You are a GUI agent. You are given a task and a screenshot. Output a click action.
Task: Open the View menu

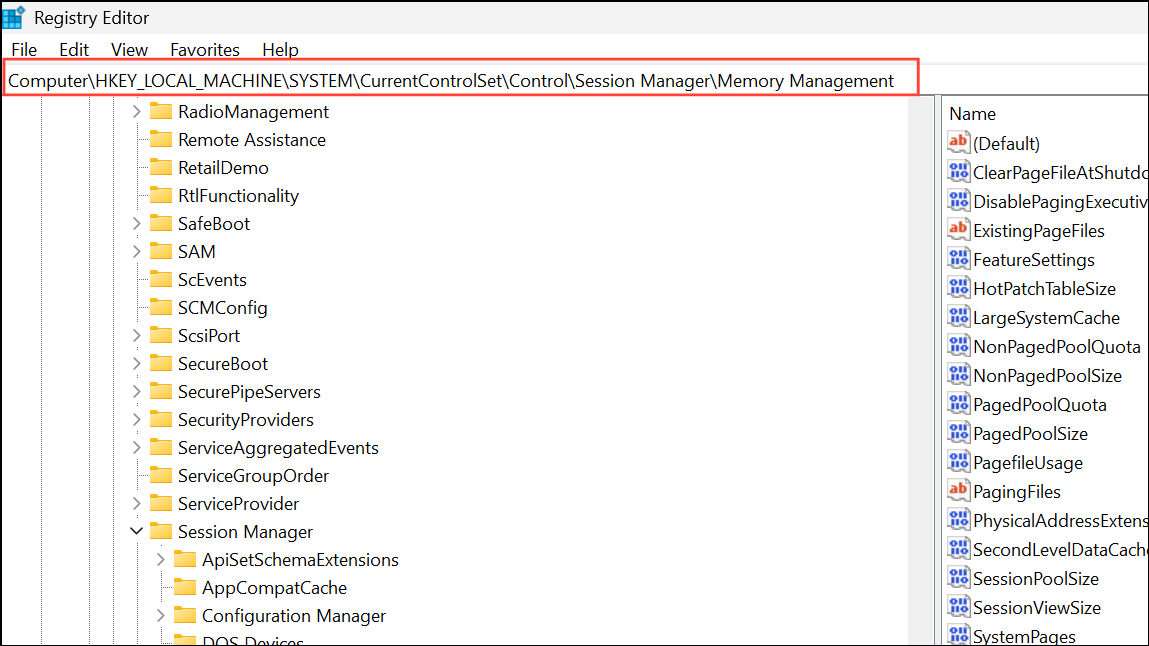[129, 49]
